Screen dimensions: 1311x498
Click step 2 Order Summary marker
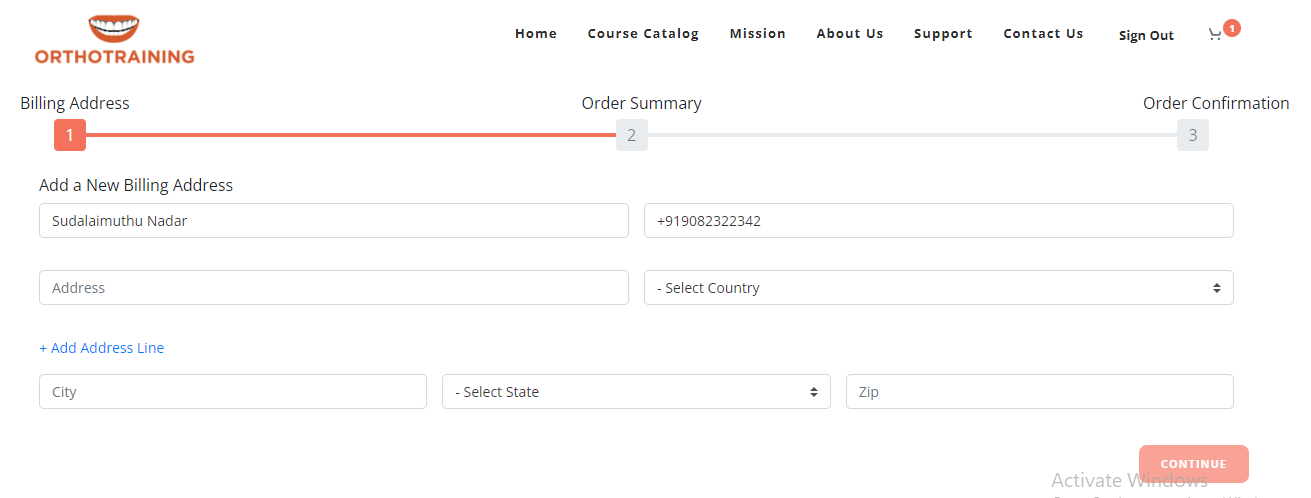click(632, 135)
